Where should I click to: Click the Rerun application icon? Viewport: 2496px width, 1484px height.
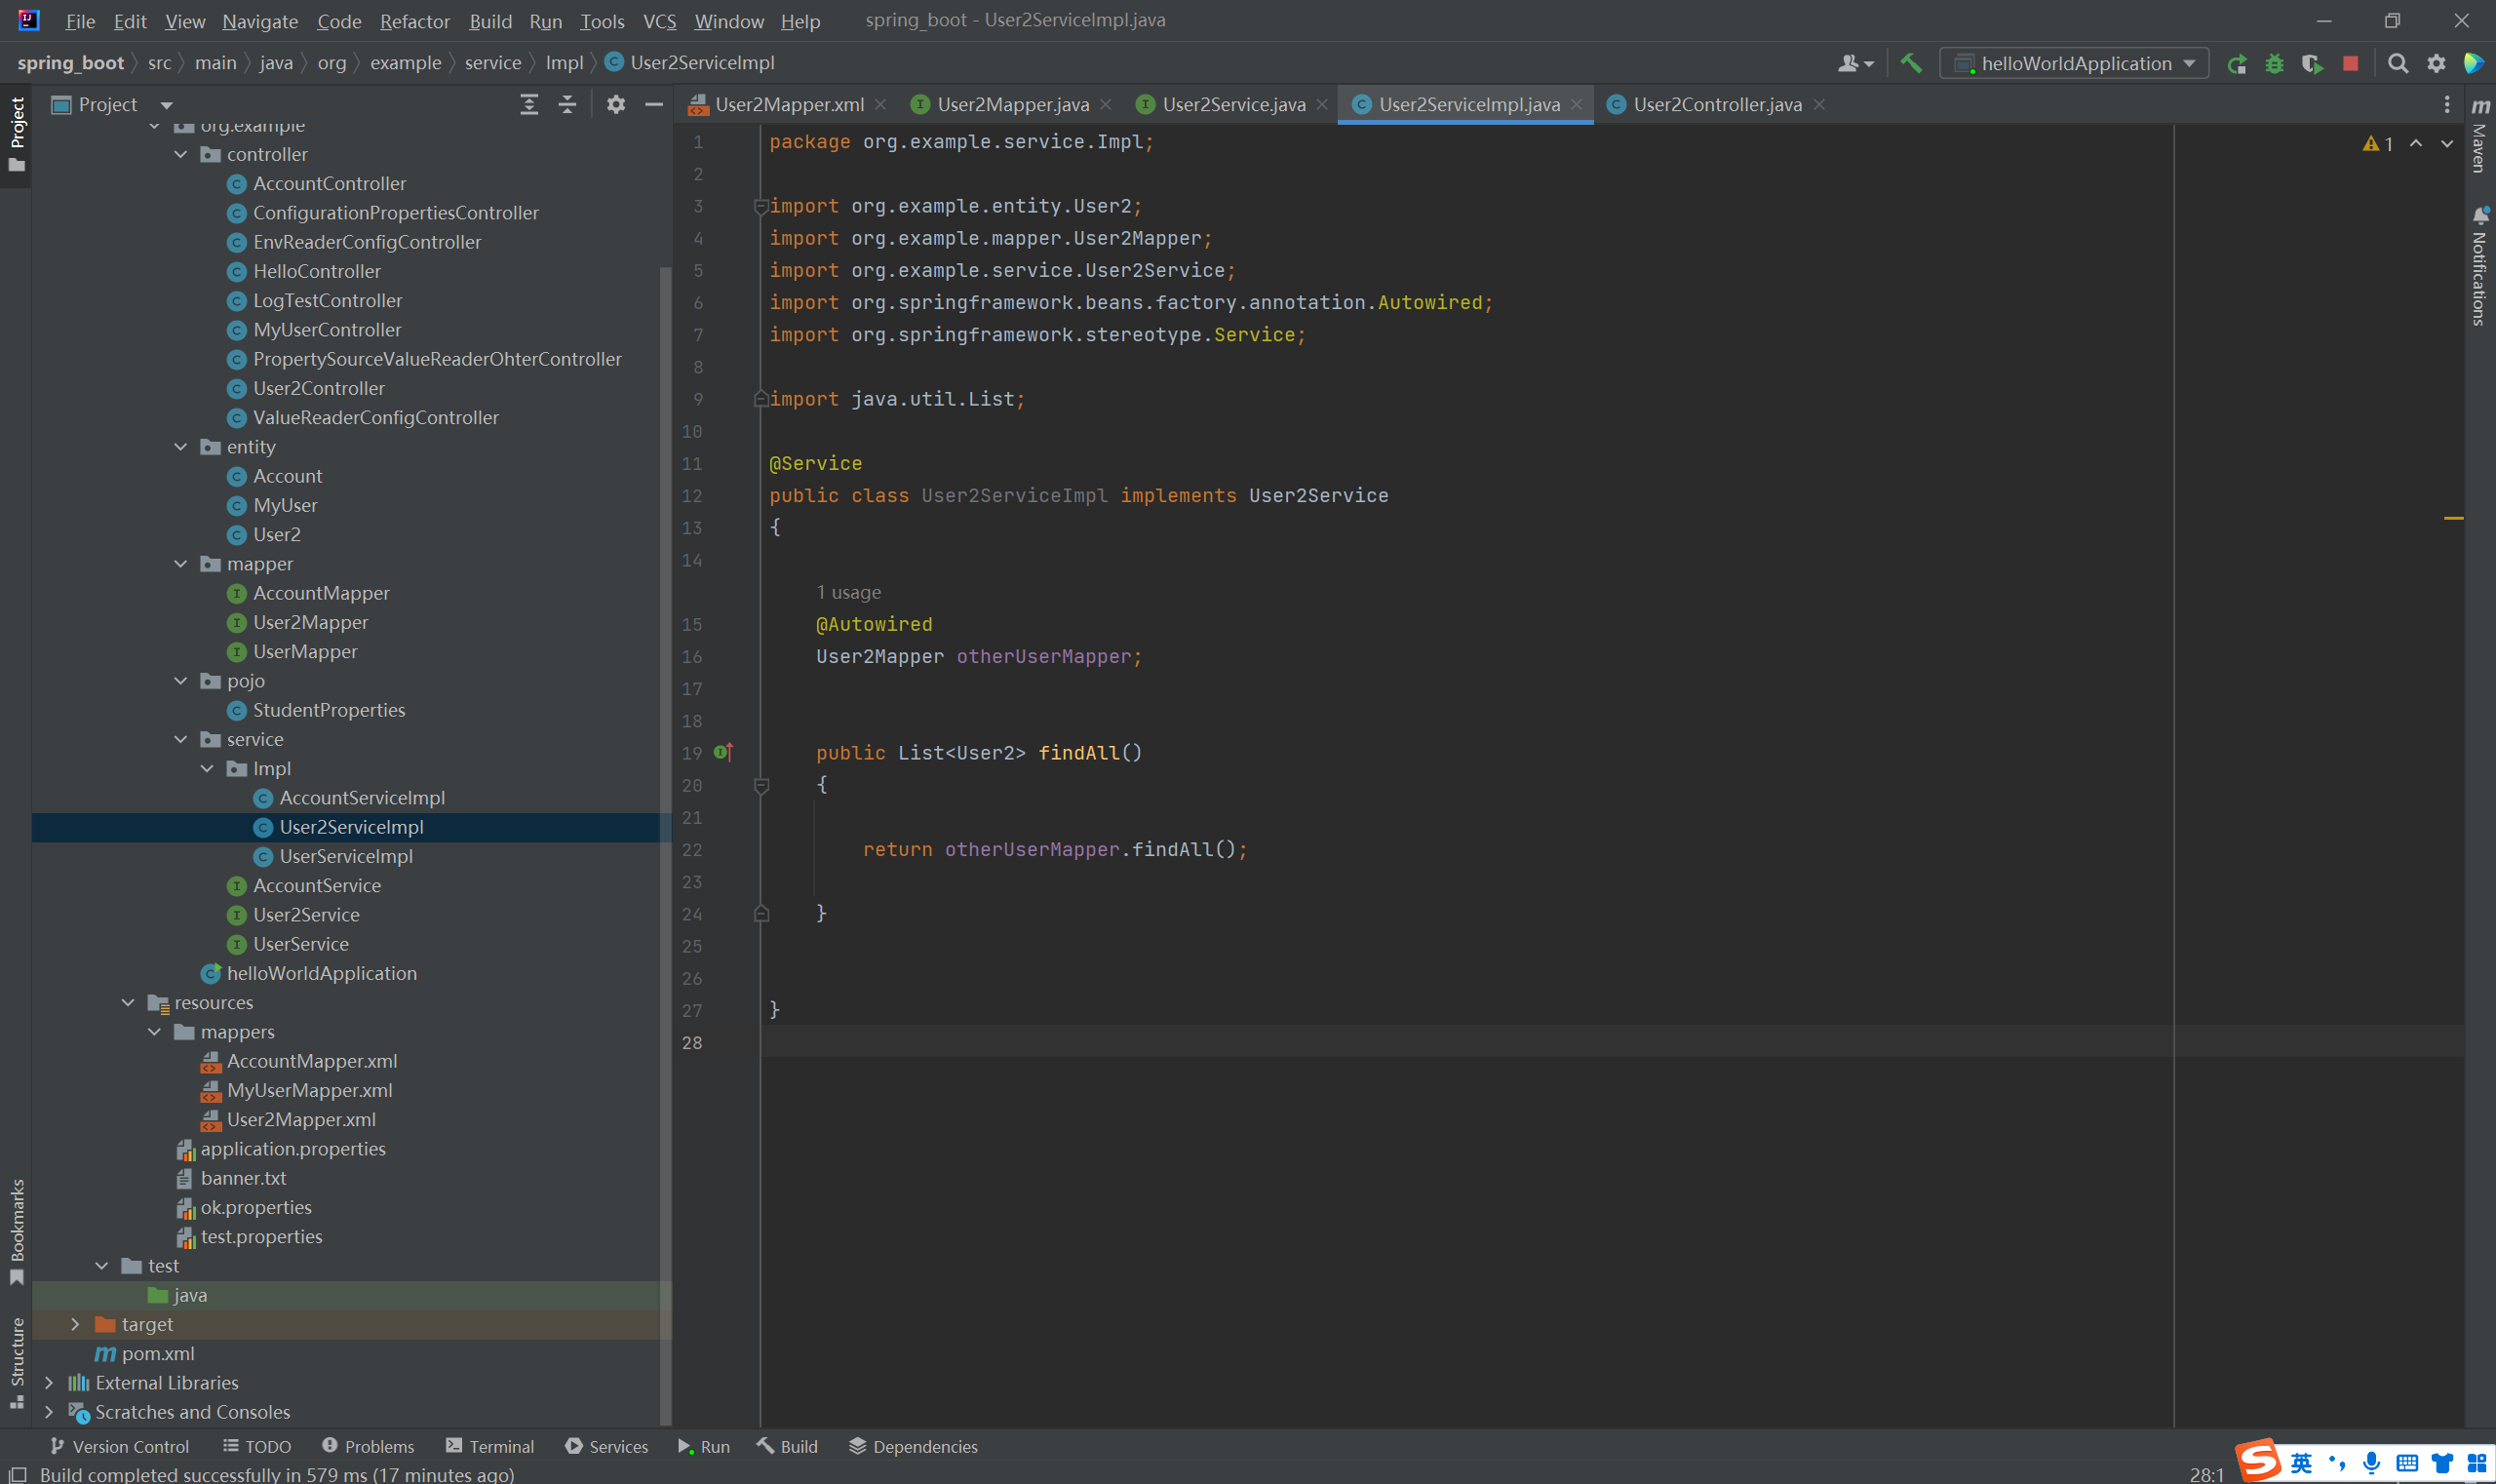click(2236, 64)
